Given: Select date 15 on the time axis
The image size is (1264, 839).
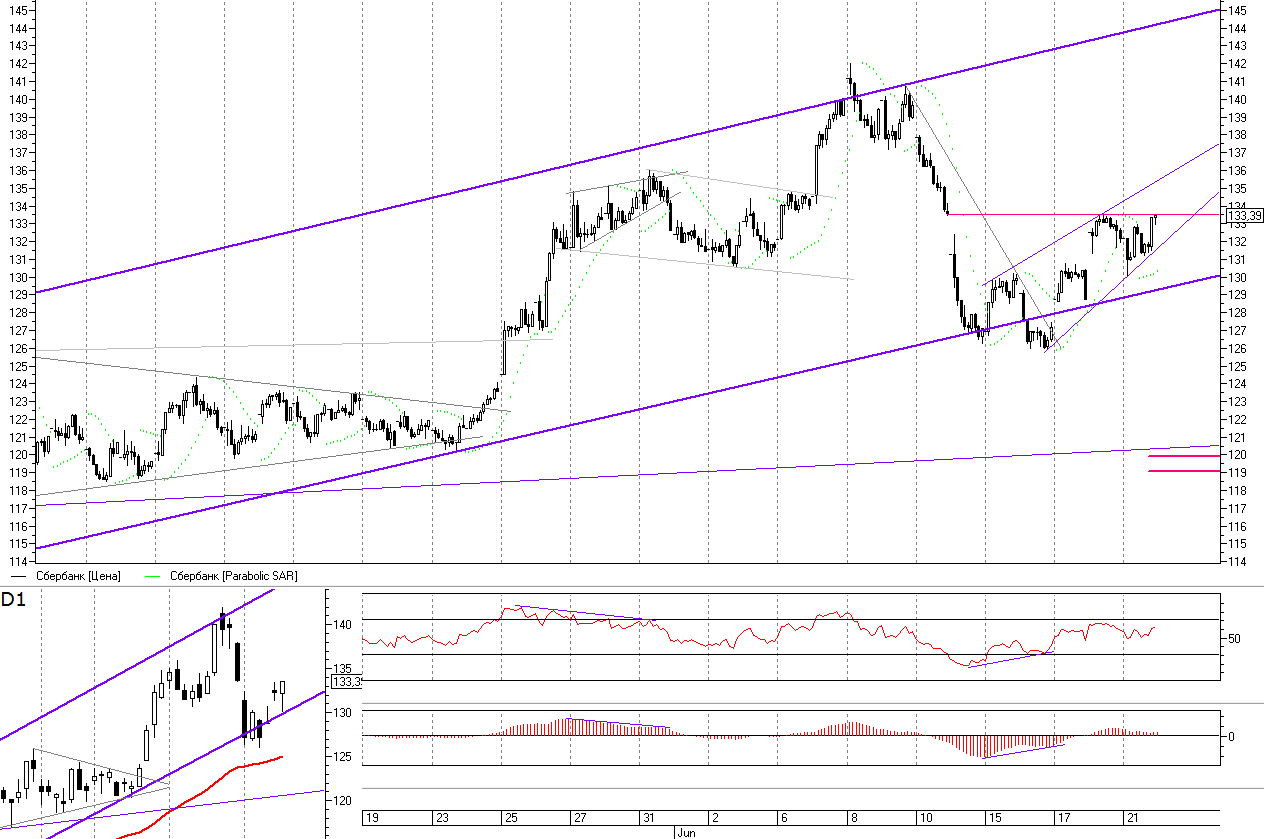Looking at the screenshot, I should [995, 818].
